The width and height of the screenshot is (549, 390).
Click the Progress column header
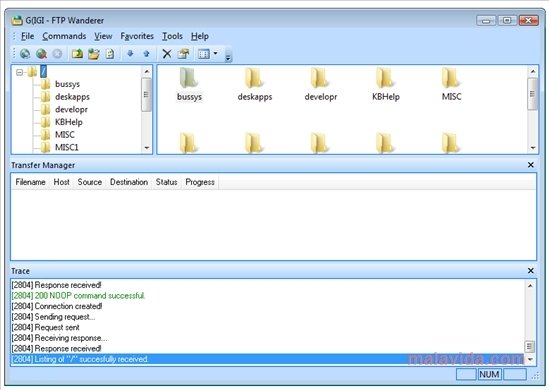click(200, 182)
